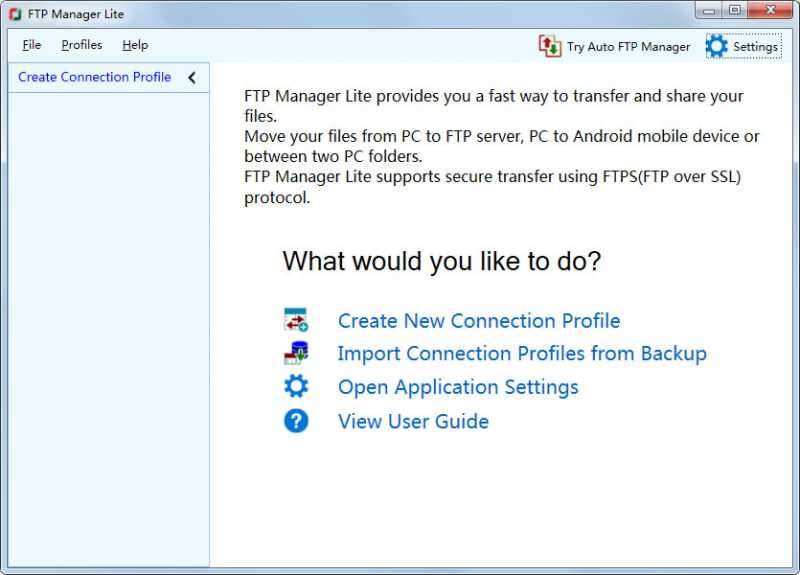Click the 'What would you like to do?' heading
Image resolution: width=800 pixels, height=575 pixels.
click(x=442, y=261)
